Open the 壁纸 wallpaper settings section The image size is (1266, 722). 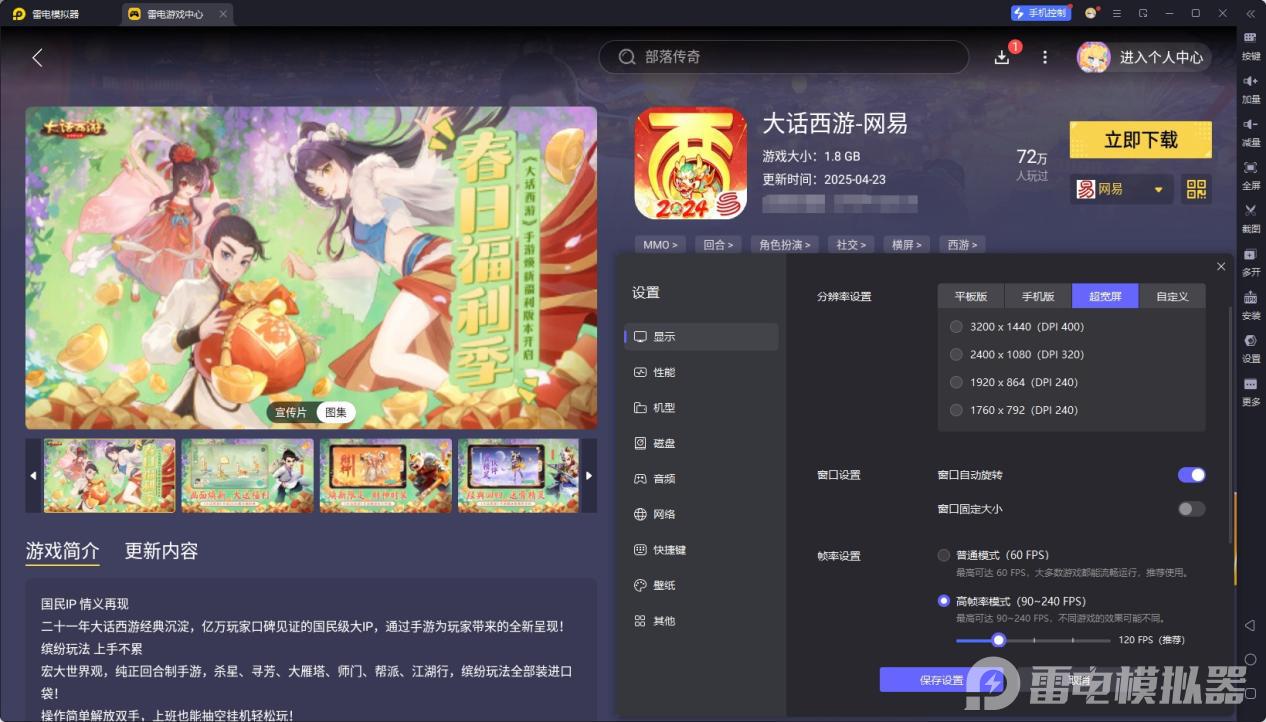701,585
